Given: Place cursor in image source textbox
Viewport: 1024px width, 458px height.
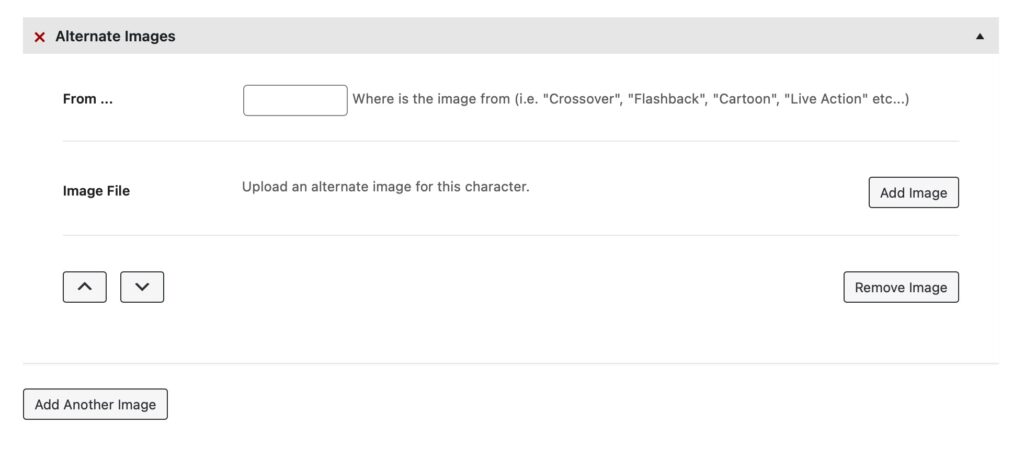Looking at the screenshot, I should (295, 100).
